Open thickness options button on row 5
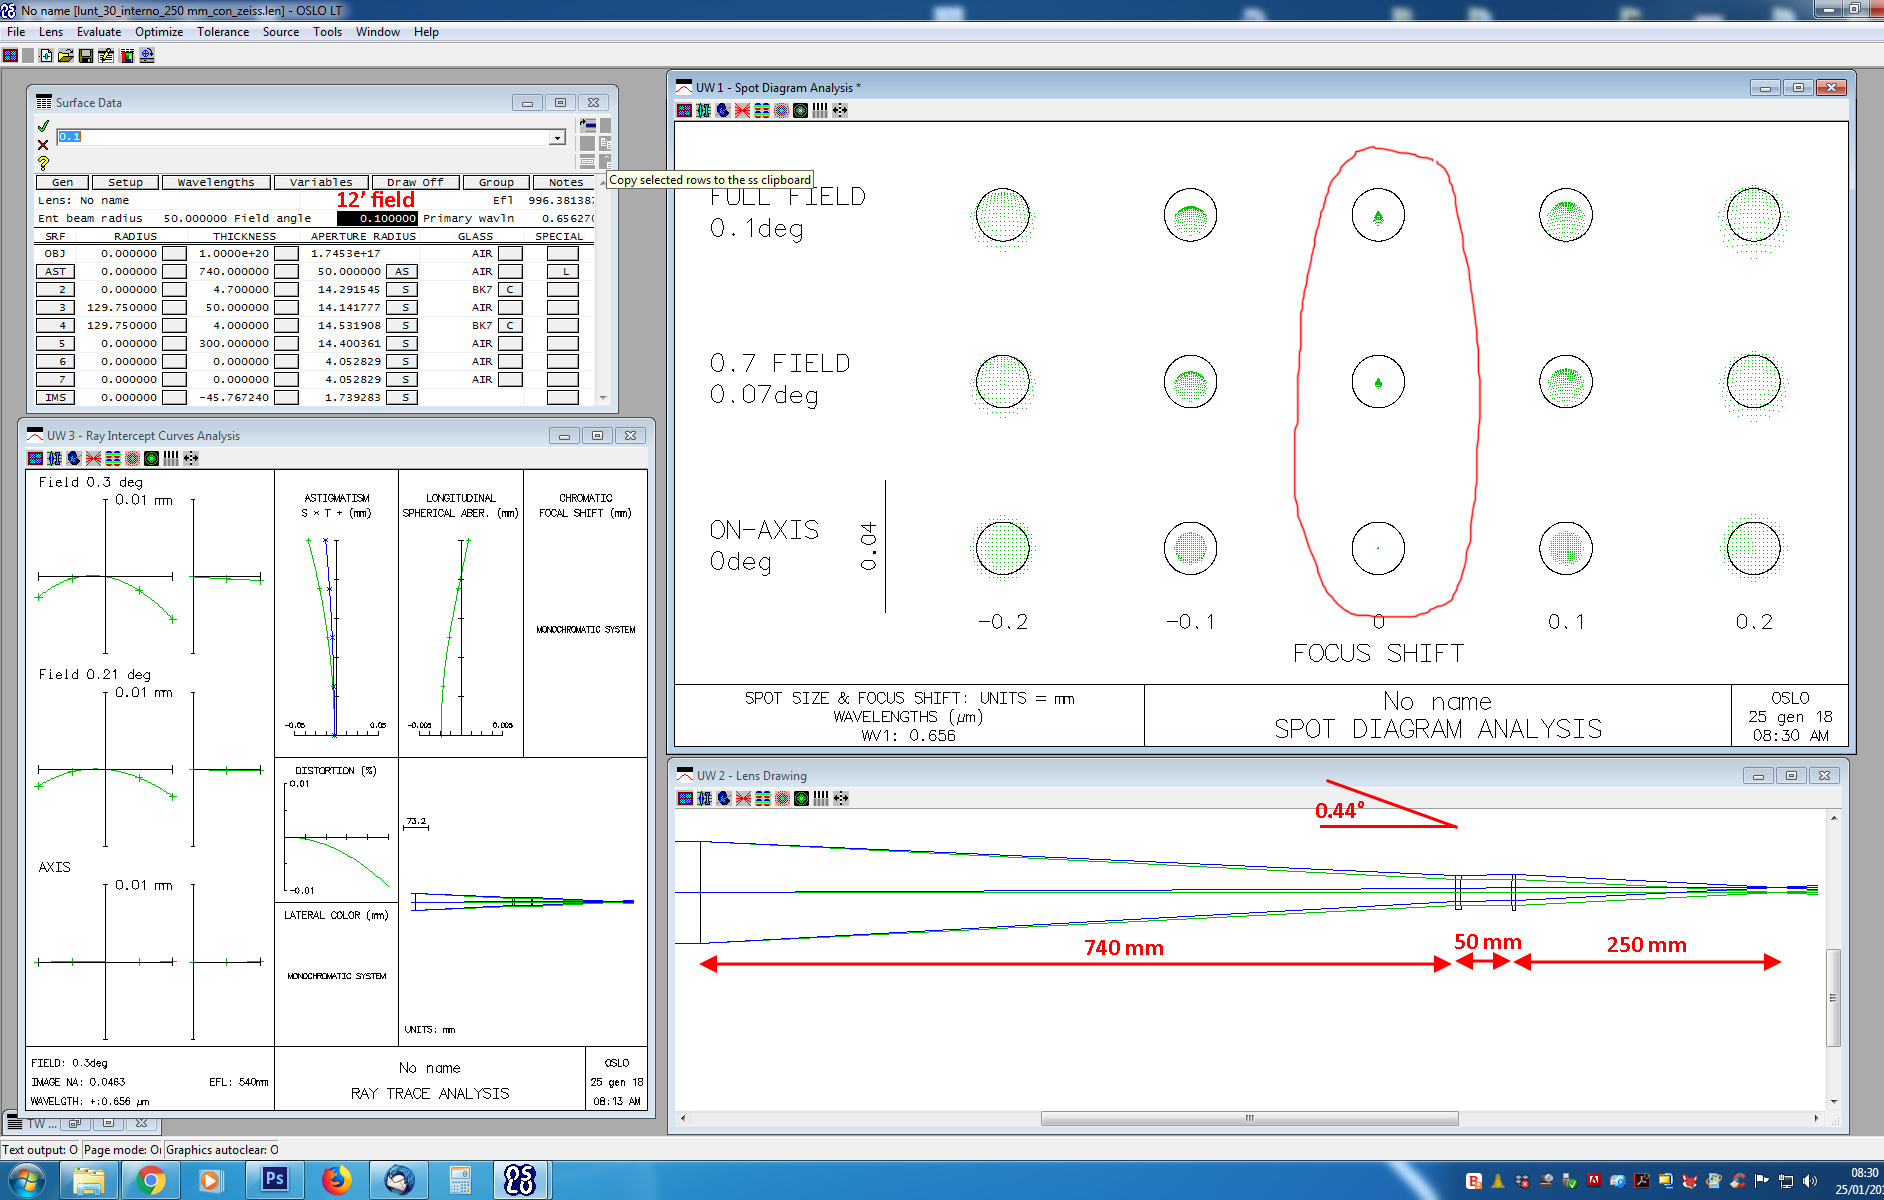The height and width of the screenshot is (1200, 1884). (x=286, y=343)
